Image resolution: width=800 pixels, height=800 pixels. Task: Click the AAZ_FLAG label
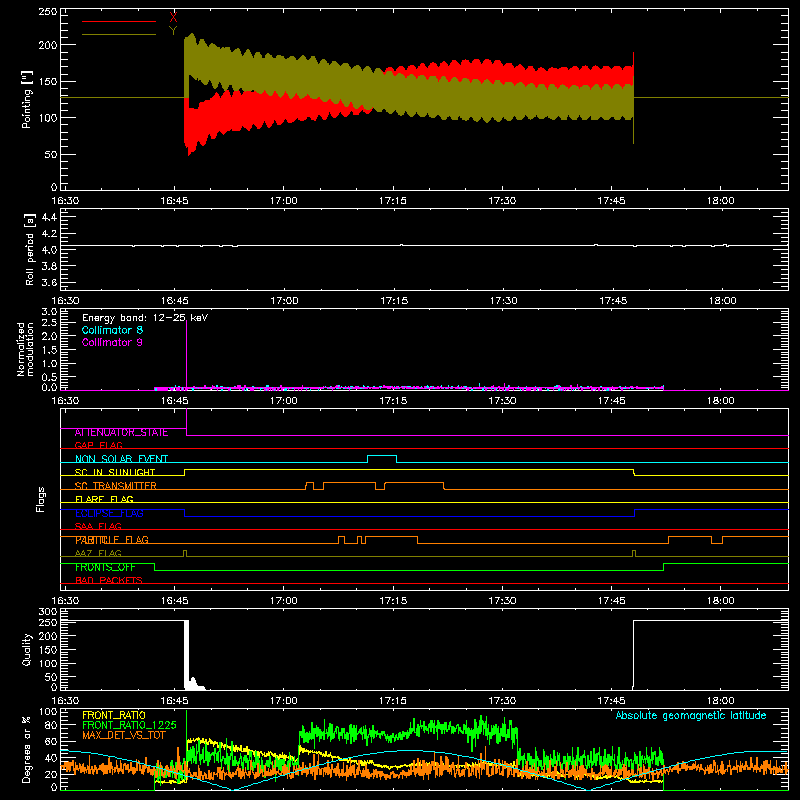pos(98,553)
